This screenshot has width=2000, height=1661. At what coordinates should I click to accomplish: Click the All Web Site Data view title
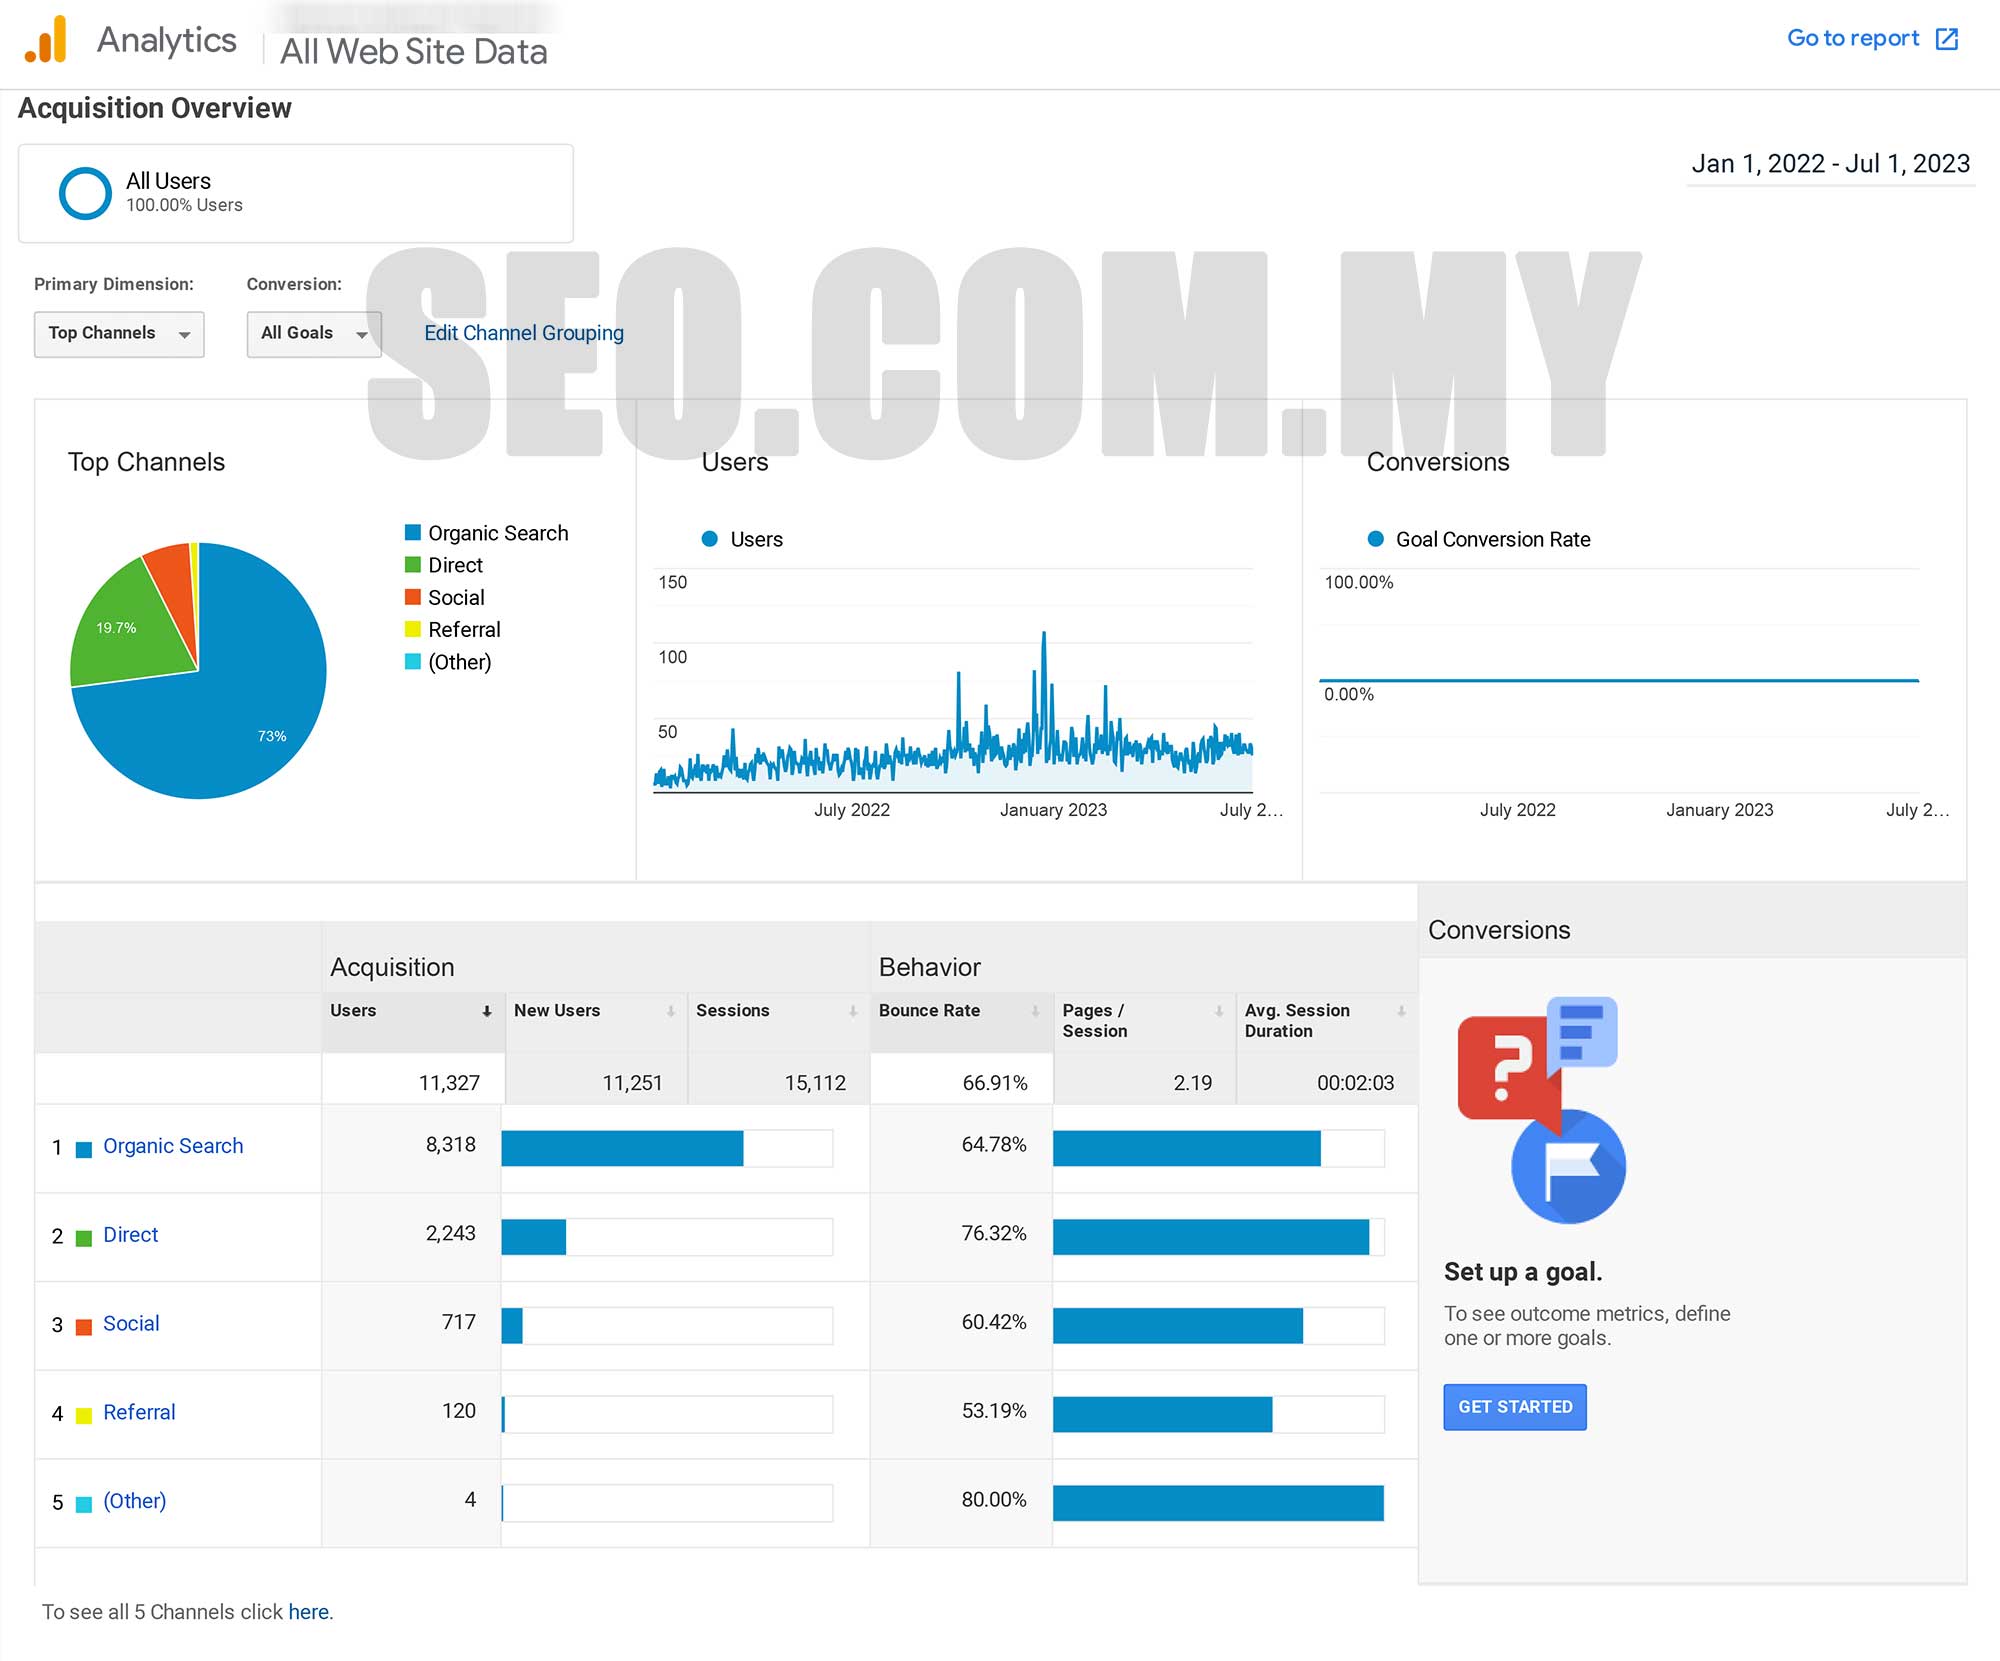click(414, 52)
